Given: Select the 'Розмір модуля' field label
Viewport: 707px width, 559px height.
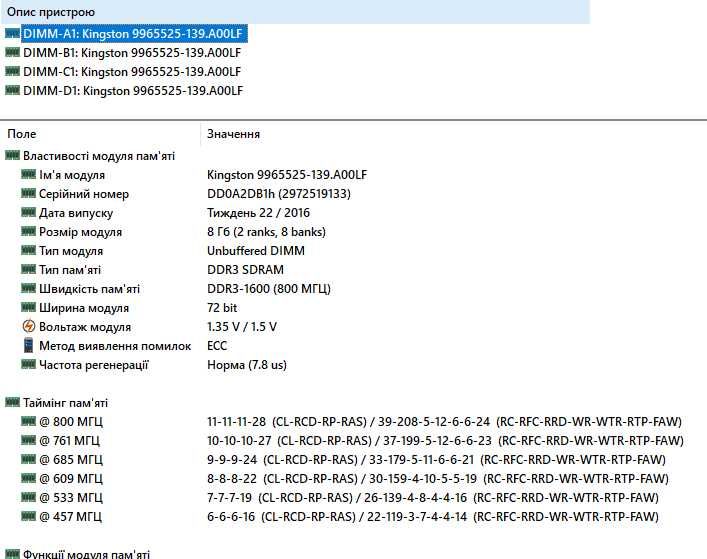Looking at the screenshot, I should point(80,232).
